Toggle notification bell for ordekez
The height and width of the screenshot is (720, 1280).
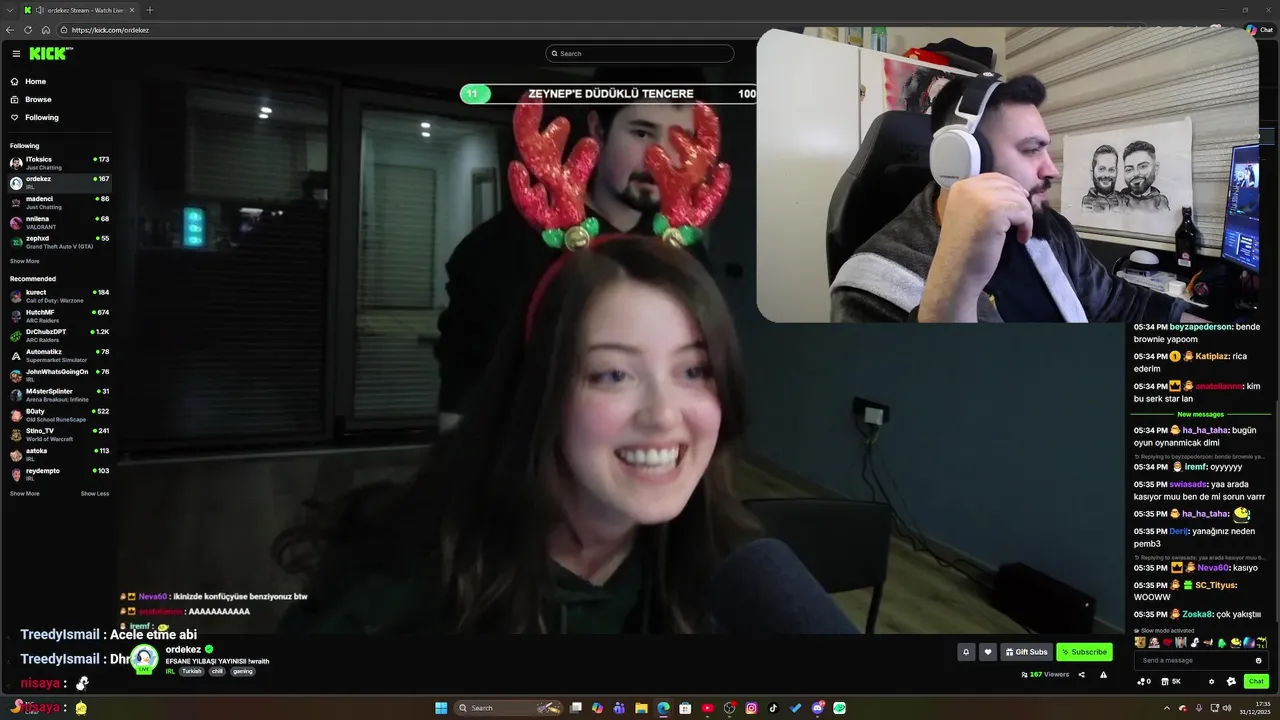(966, 652)
